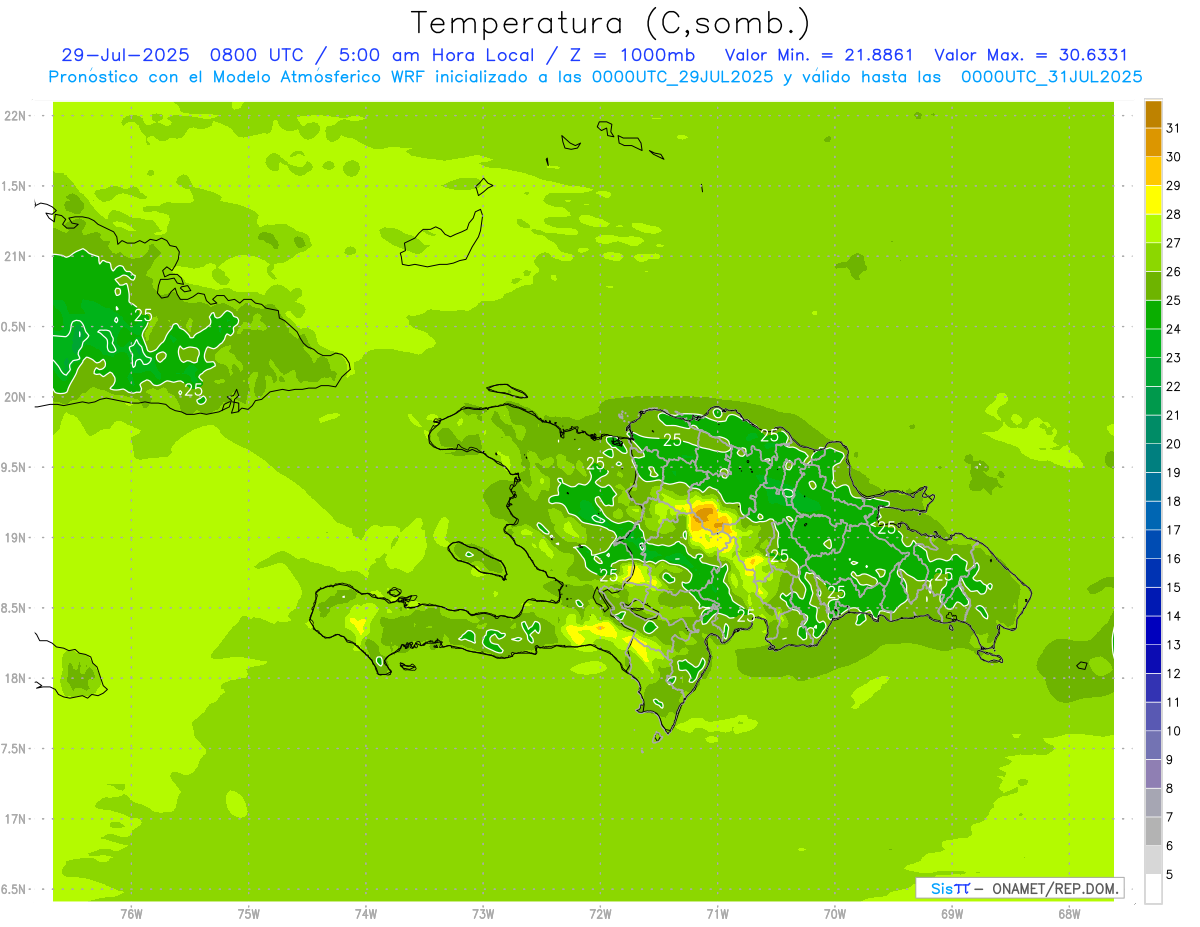This screenshot has height=927, width=1200.
Task: Click the "76W" longitude axis label
Action: [x=131, y=913]
